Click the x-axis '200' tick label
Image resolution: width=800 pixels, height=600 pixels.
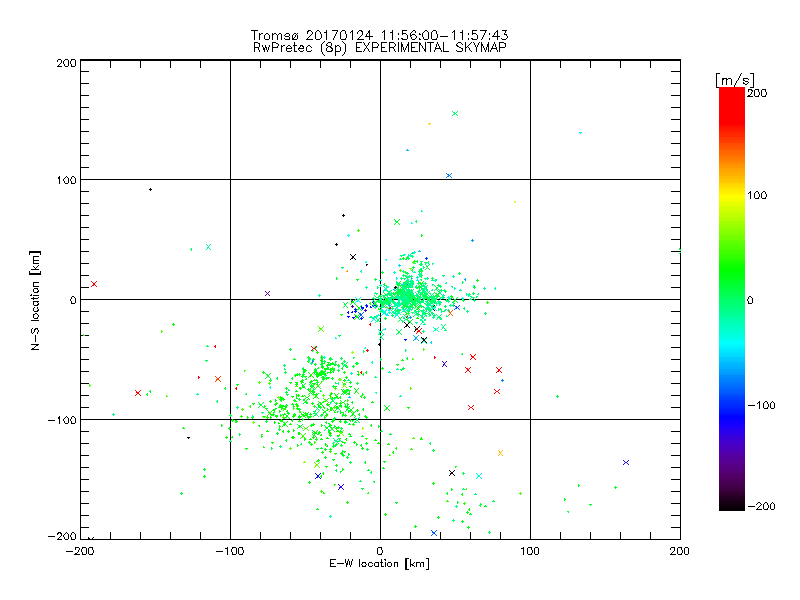point(680,551)
